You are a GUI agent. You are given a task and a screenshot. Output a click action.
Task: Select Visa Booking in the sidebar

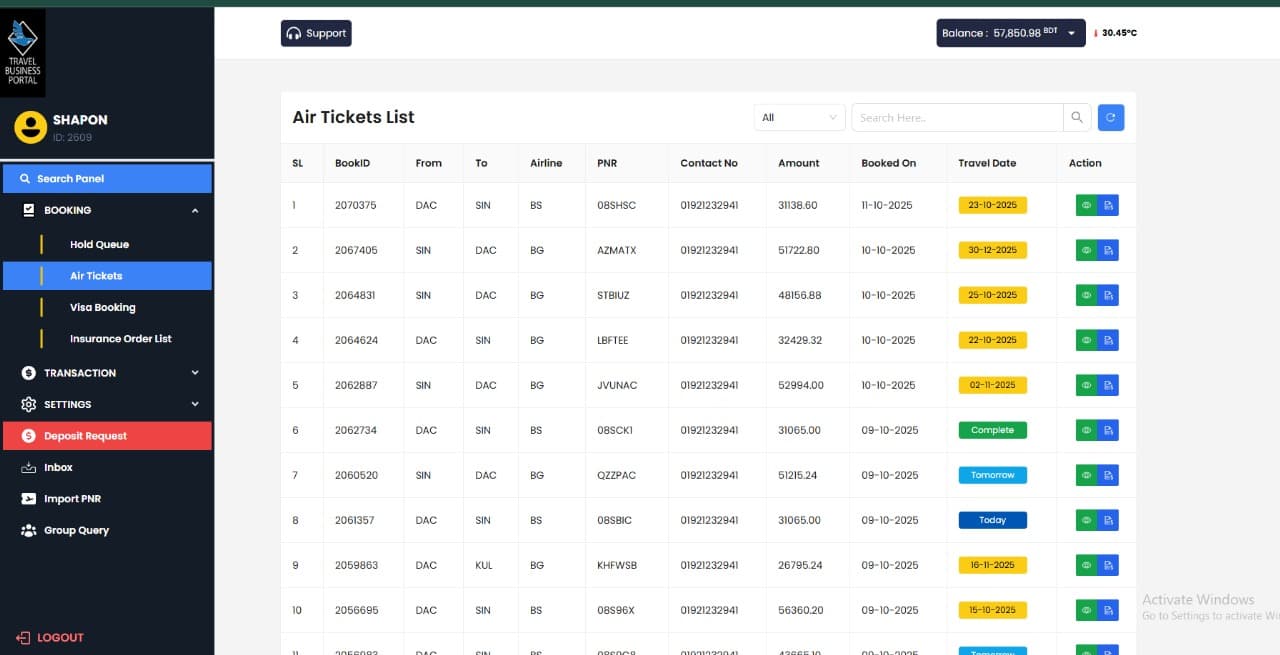[x=105, y=307]
